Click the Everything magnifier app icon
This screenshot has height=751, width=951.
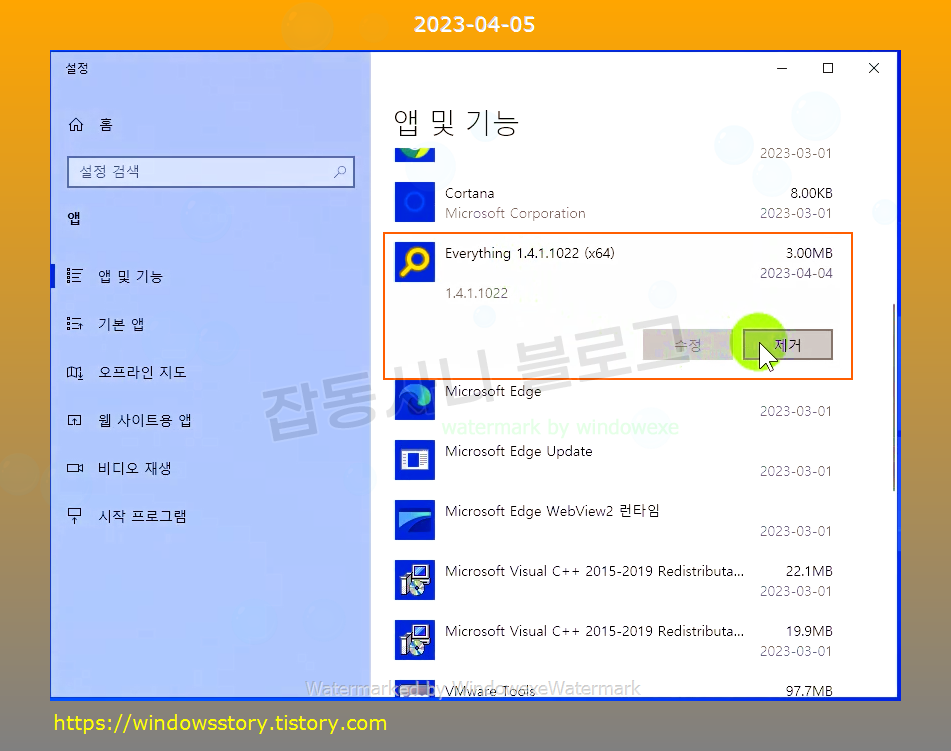[415, 262]
